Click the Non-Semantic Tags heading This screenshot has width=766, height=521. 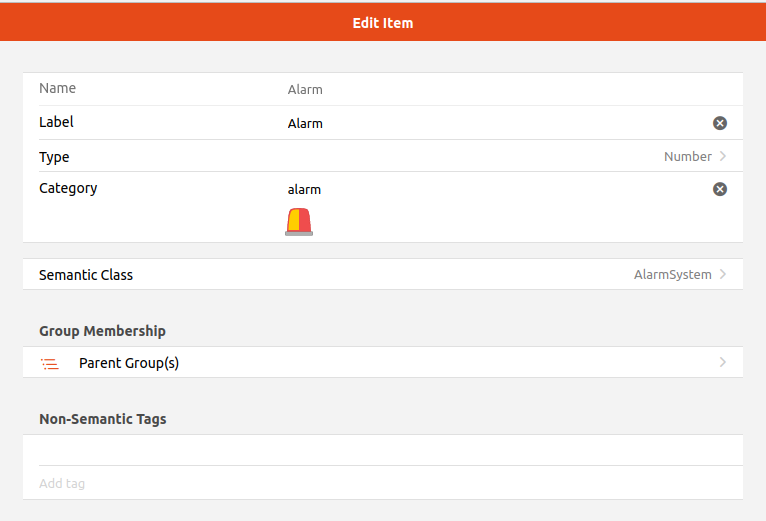pos(103,419)
